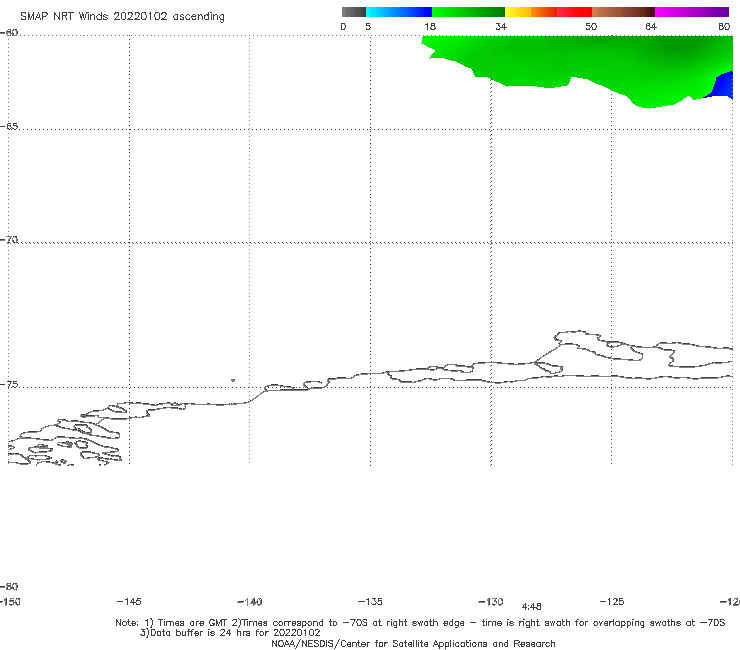Click the gray segment of the color bar
This screenshot has height=650, width=740.
tap(353, 12)
